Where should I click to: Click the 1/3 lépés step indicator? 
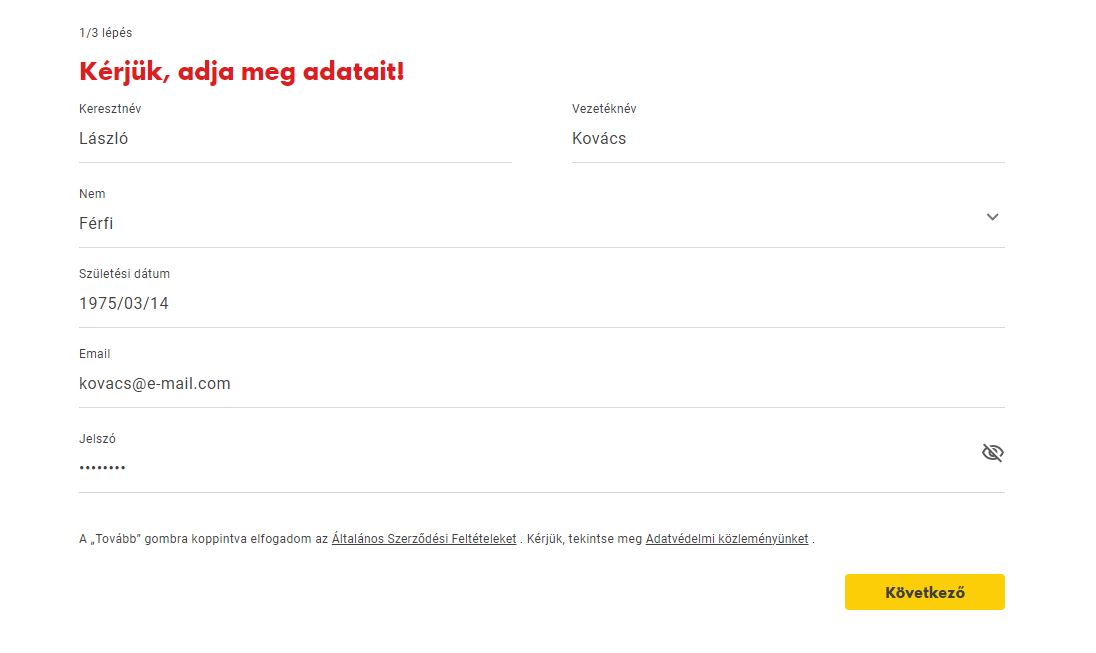pyautogui.click(x=105, y=33)
